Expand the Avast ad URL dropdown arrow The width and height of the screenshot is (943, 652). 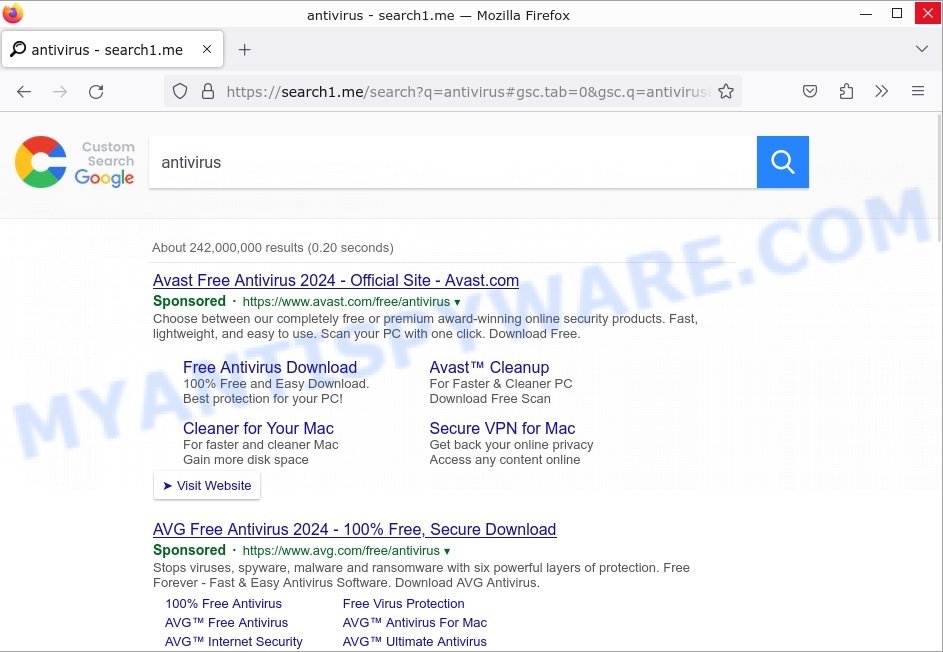[457, 302]
